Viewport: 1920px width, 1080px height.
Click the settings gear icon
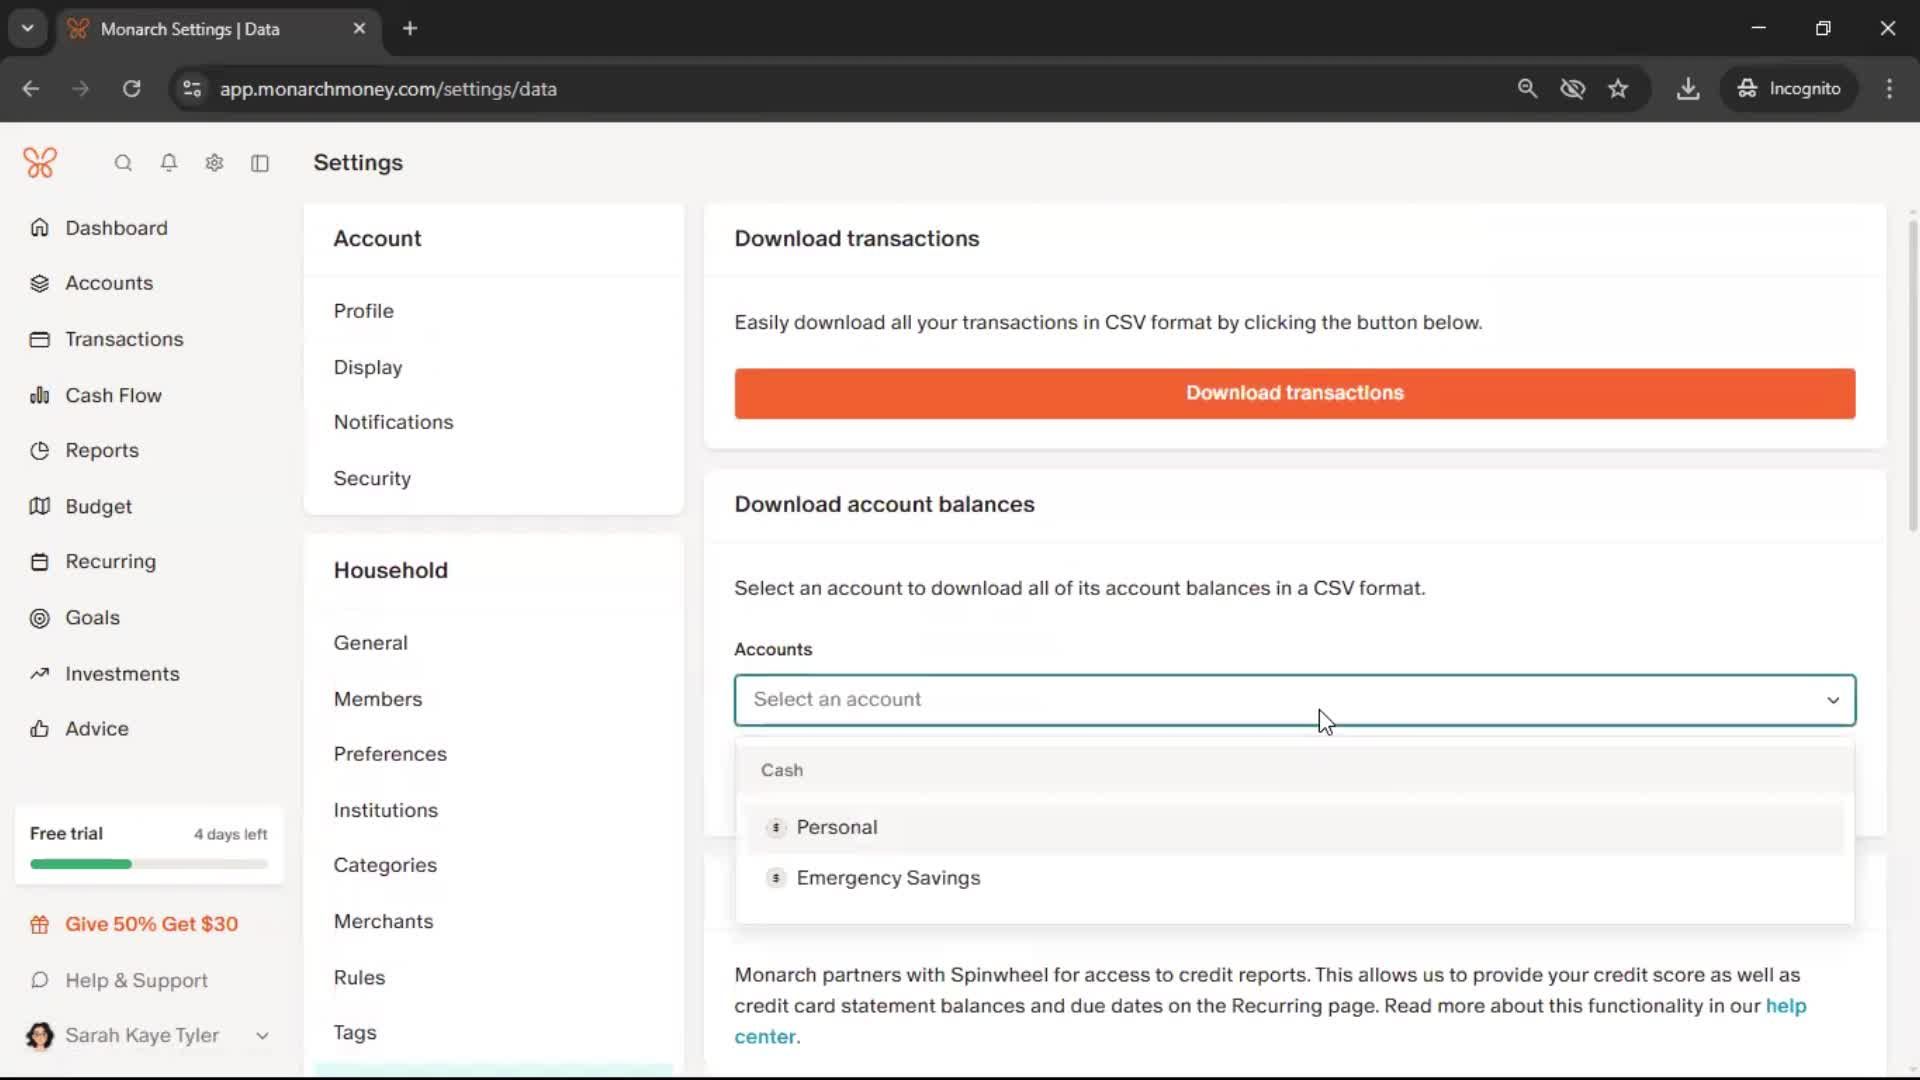coord(214,163)
